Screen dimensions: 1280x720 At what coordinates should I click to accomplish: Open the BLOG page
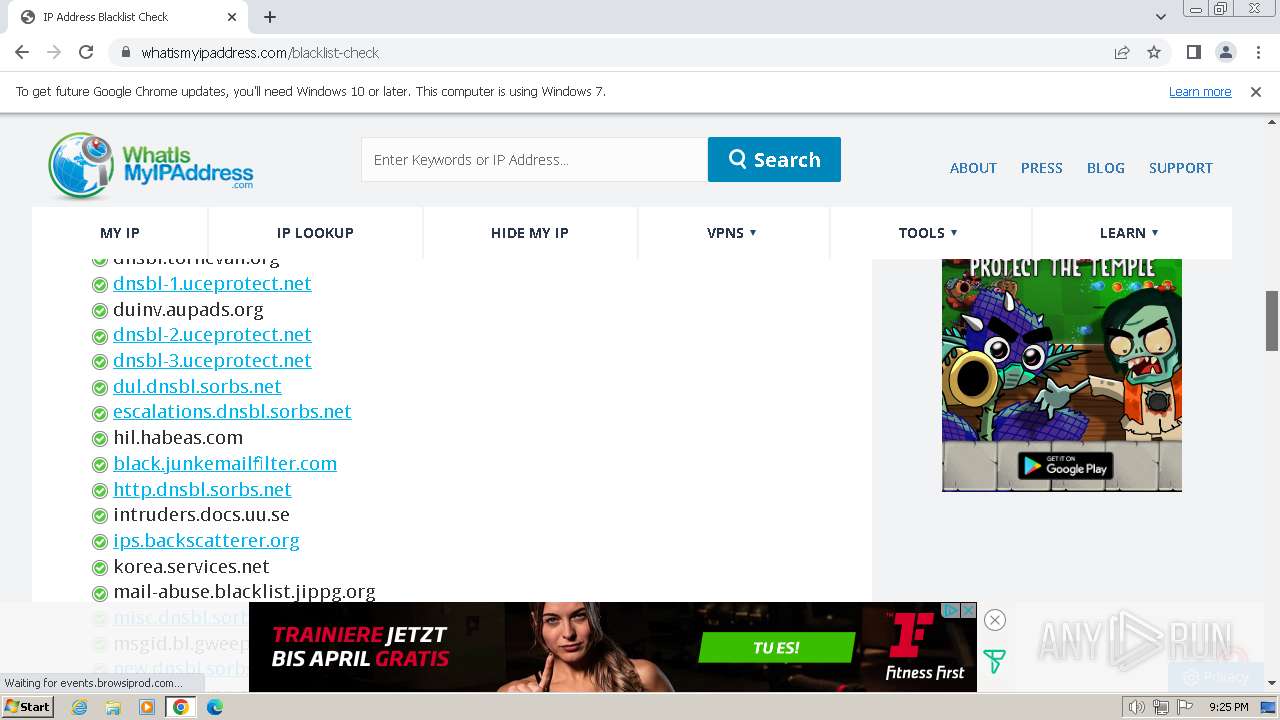coord(1105,168)
